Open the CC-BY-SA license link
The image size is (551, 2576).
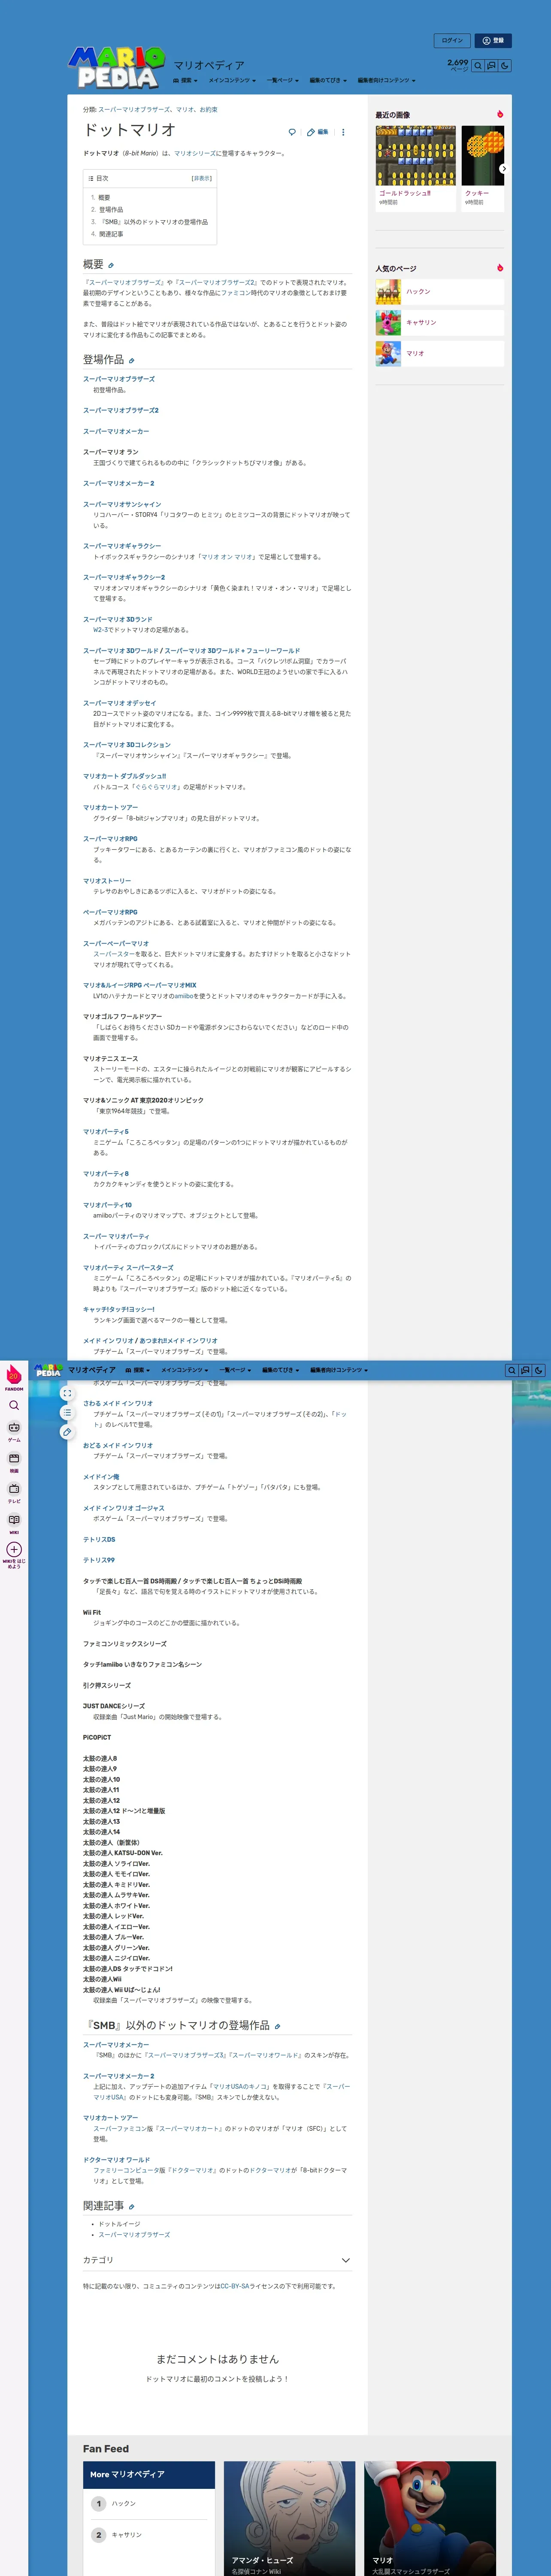(x=235, y=2287)
